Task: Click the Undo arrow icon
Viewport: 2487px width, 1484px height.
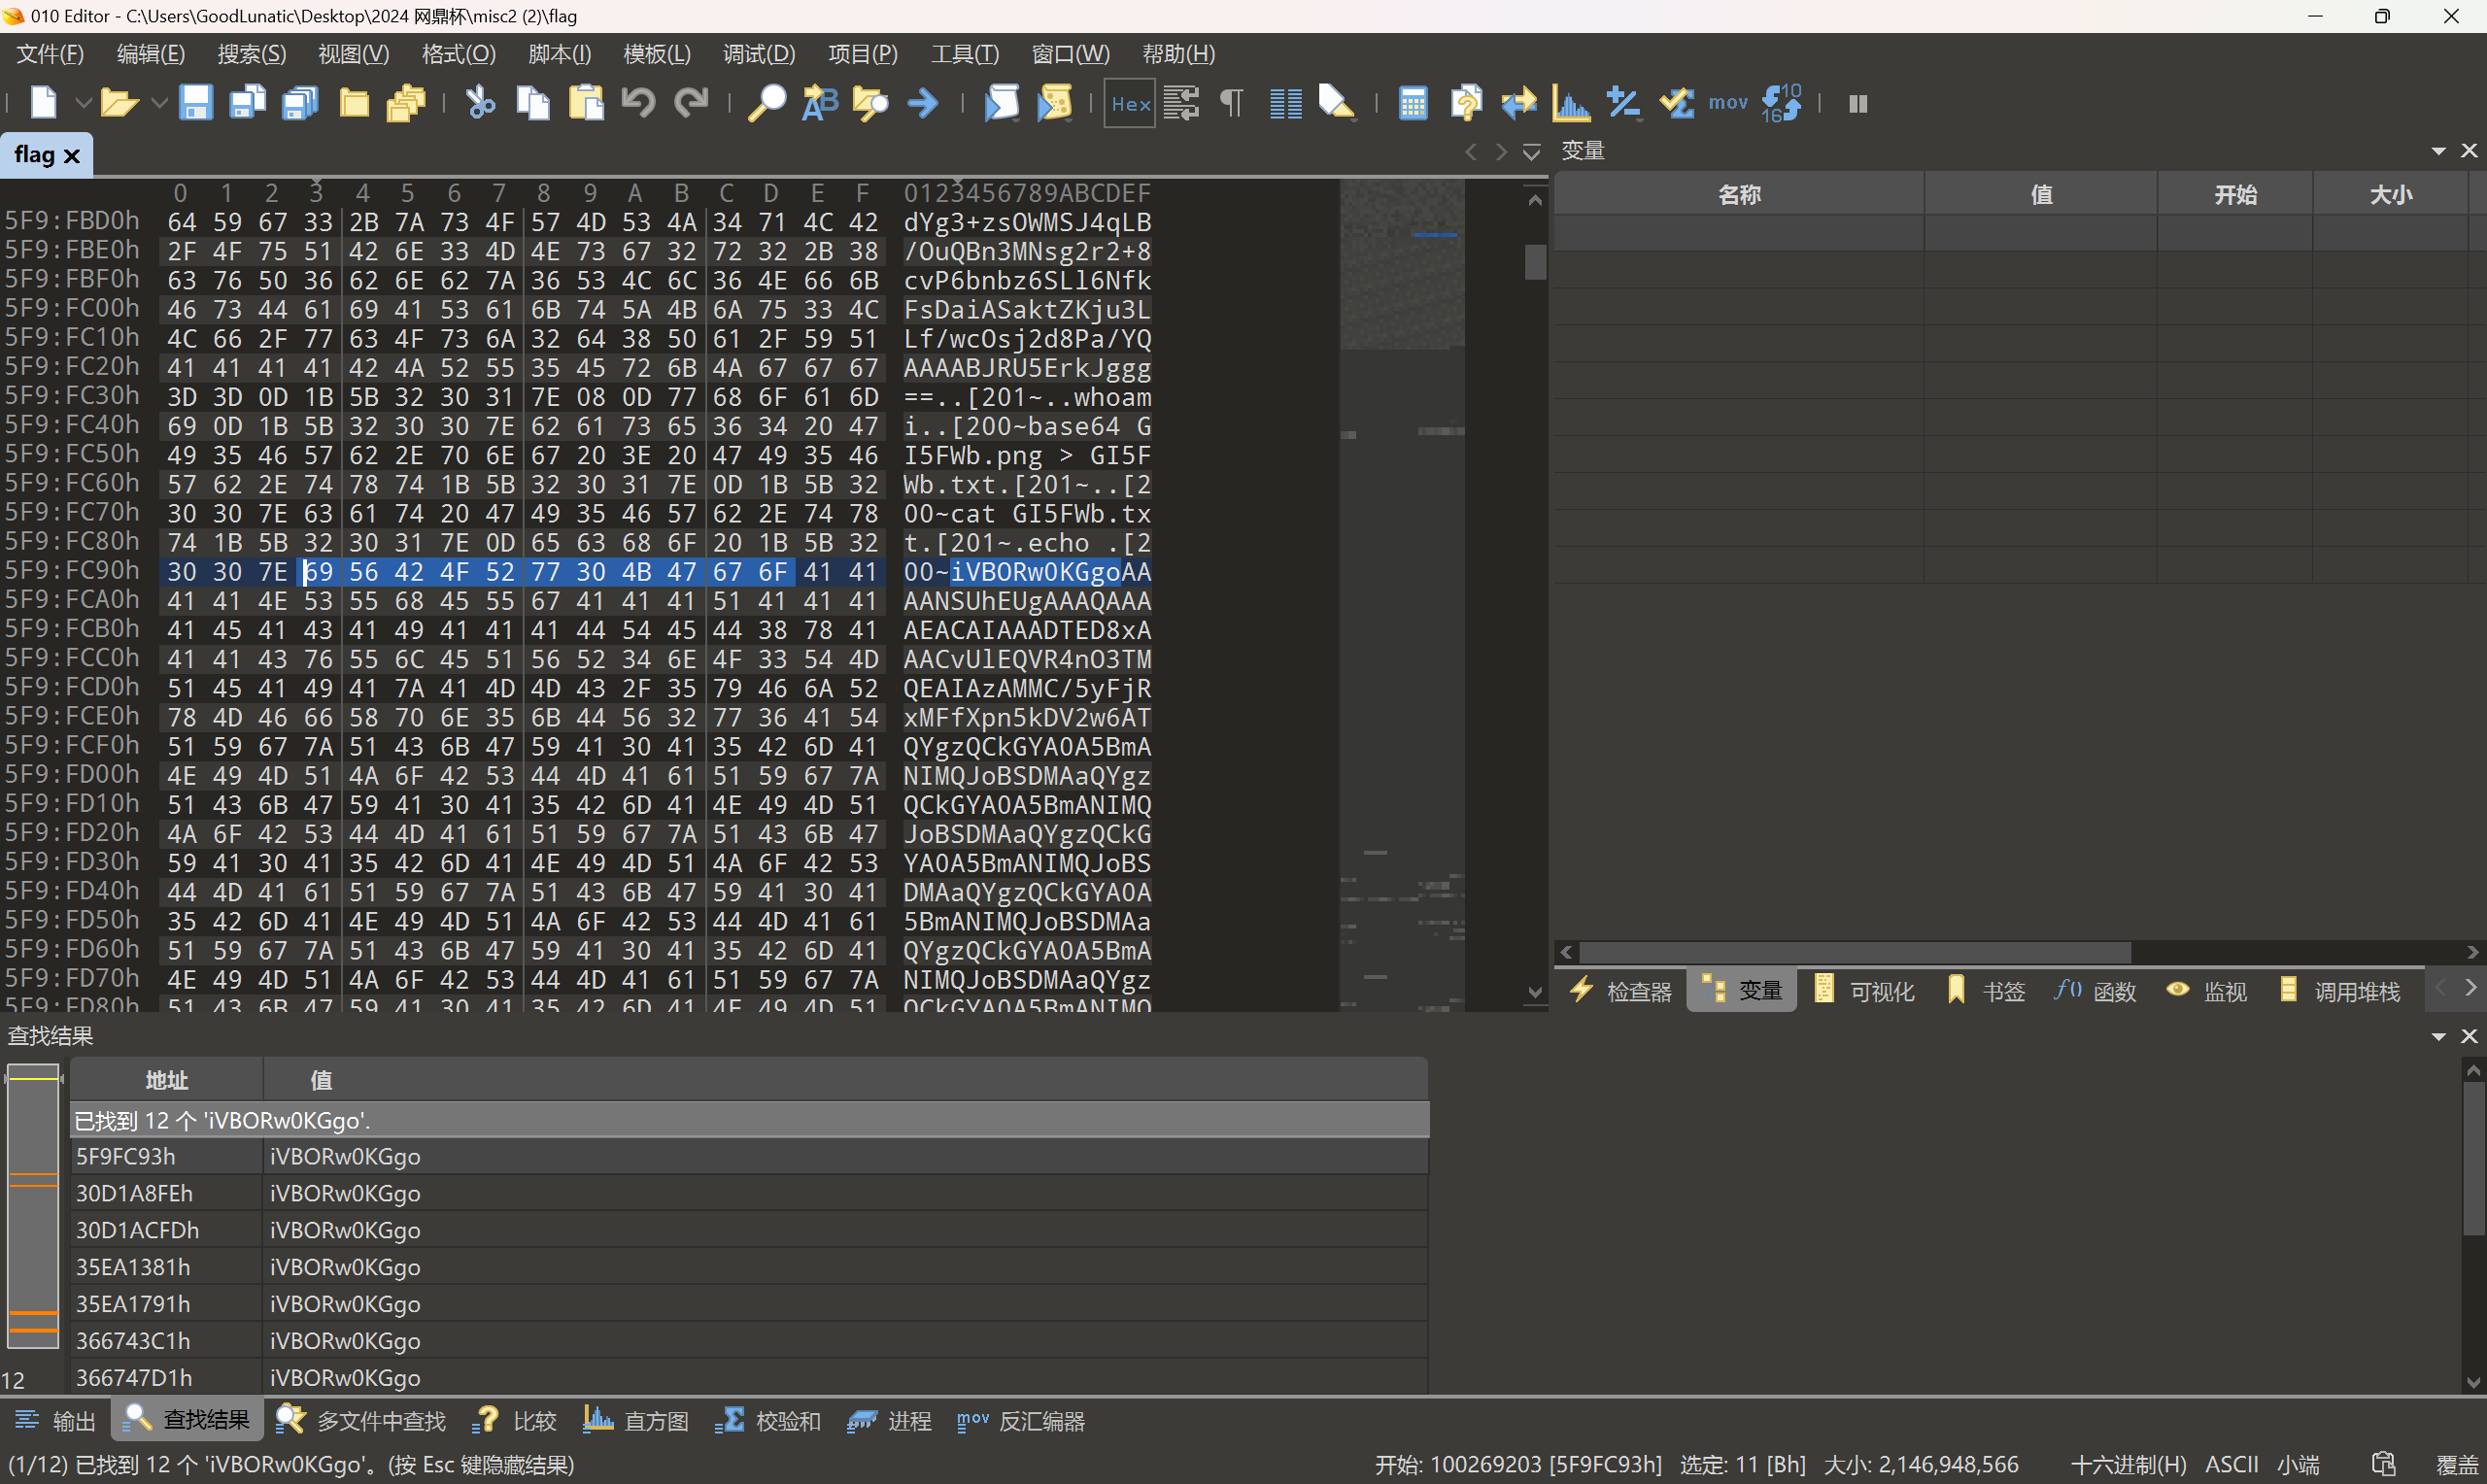Action: [638, 103]
